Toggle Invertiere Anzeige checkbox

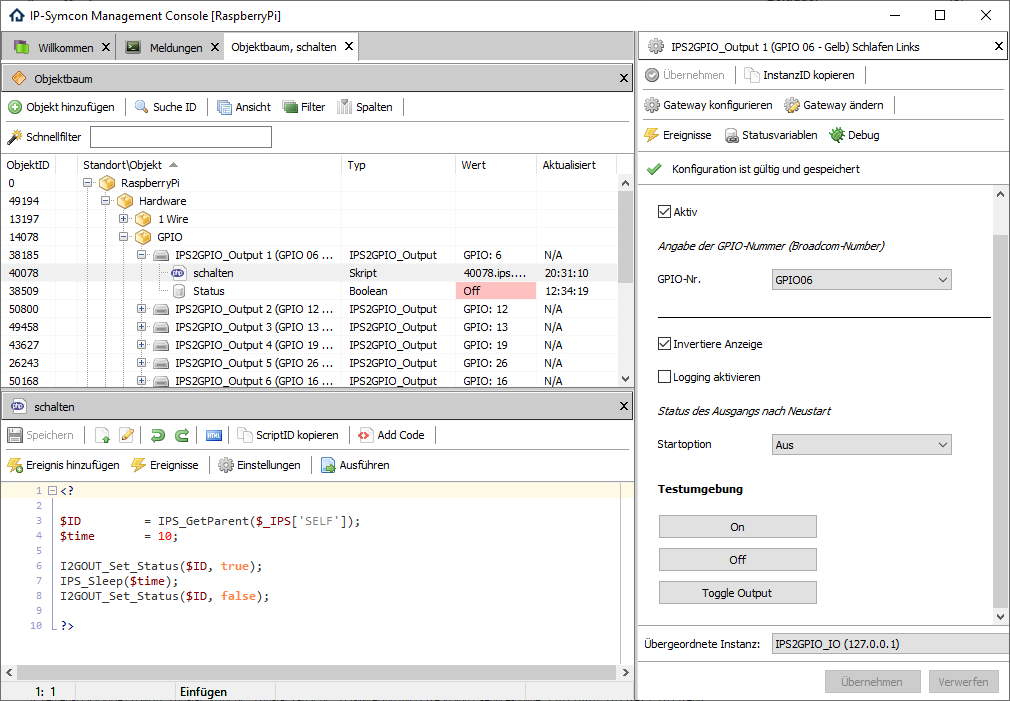[x=664, y=343]
